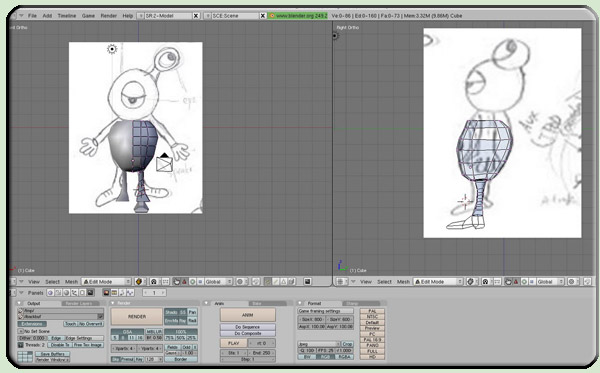Change draw type in right viewport header
Image resolution: width=600 pixels, height=373 pixels.
click(x=472, y=282)
